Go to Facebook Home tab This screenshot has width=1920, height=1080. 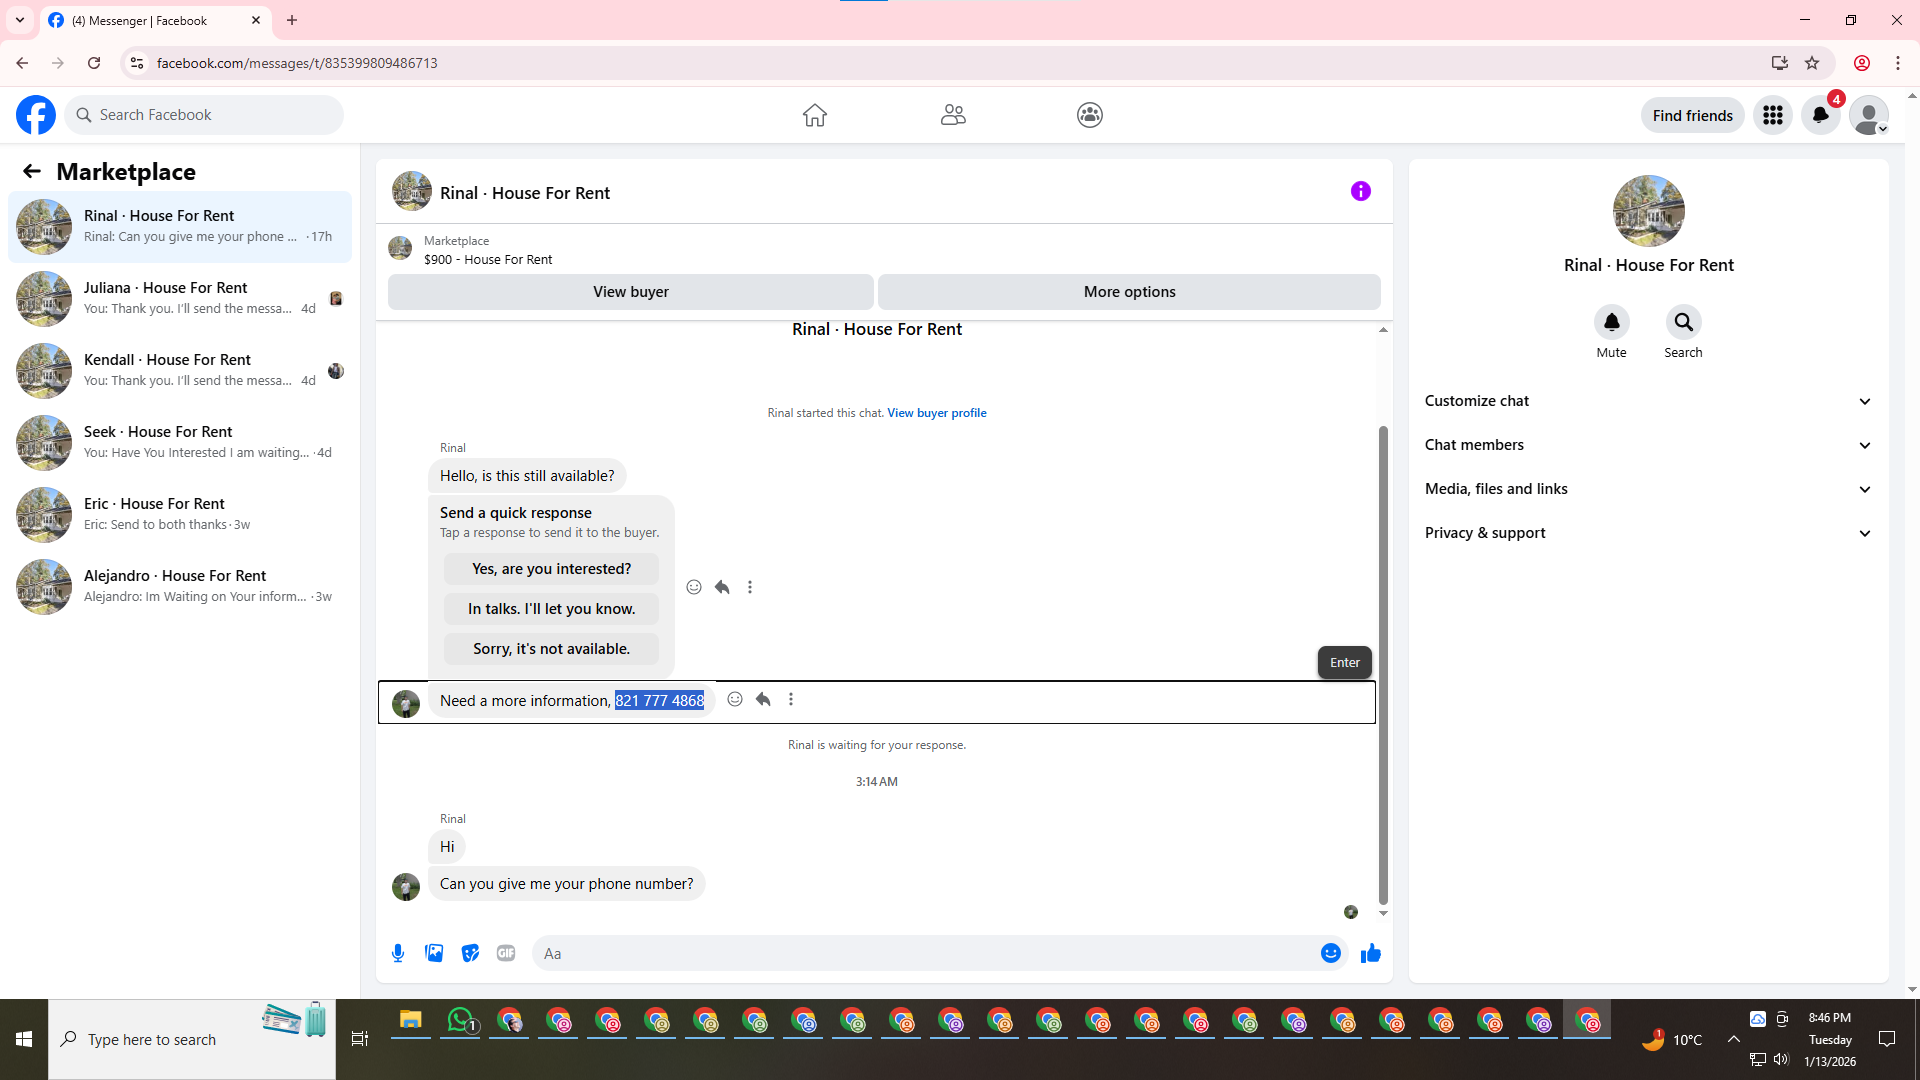coord(814,115)
